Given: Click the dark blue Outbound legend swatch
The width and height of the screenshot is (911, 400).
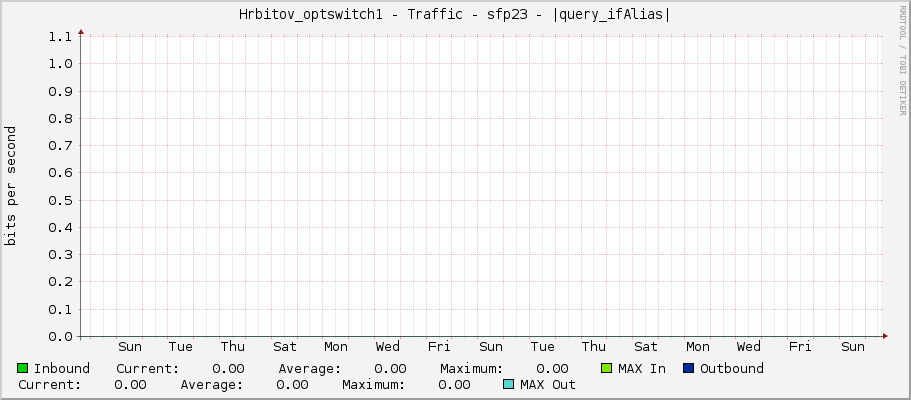Looking at the screenshot, I should [x=688, y=368].
